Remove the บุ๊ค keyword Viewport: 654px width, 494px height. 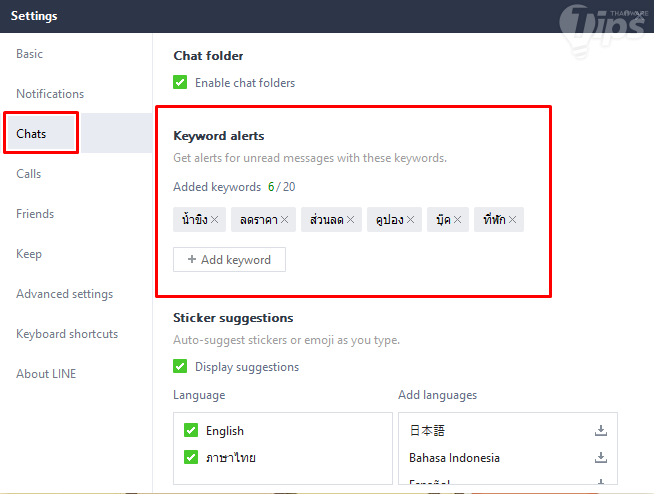[458, 219]
